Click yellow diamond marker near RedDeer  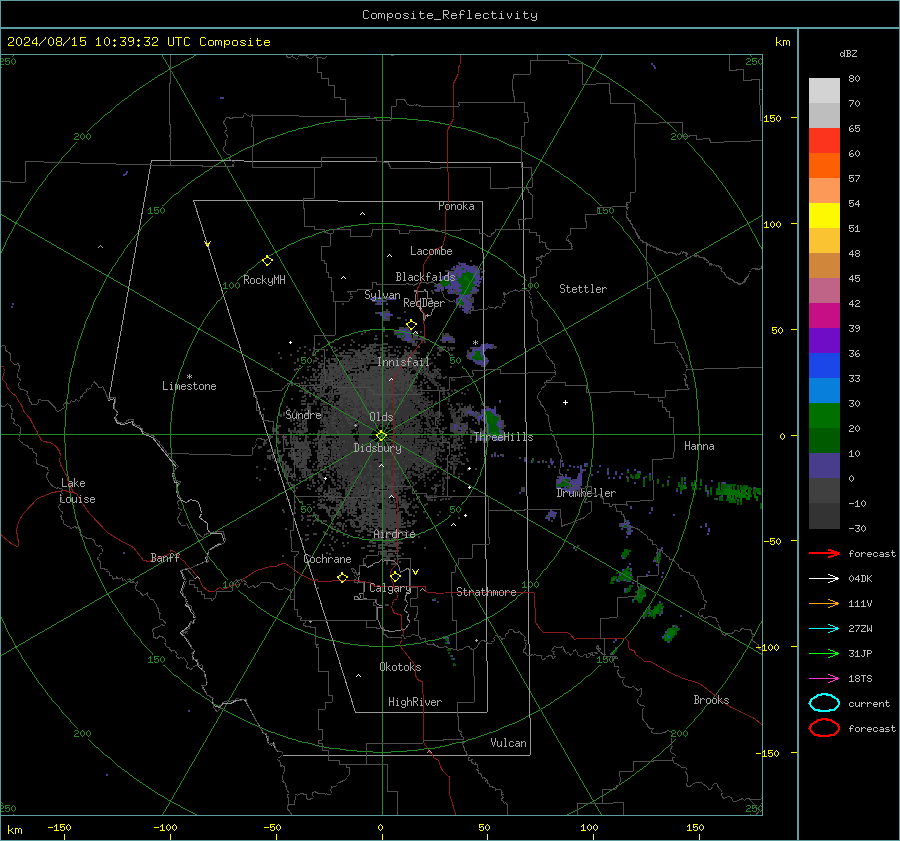411,325
